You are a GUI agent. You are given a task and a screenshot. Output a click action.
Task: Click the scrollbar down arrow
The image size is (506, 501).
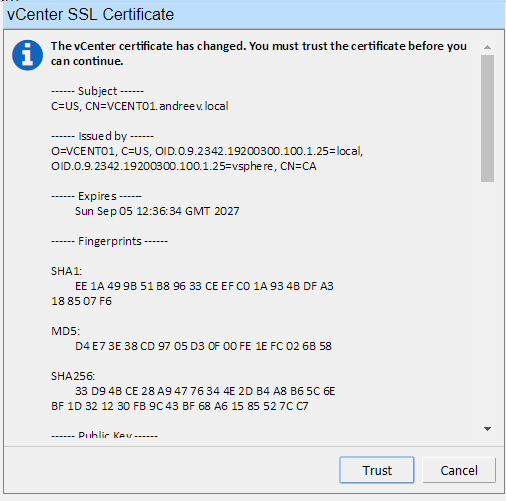487,429
